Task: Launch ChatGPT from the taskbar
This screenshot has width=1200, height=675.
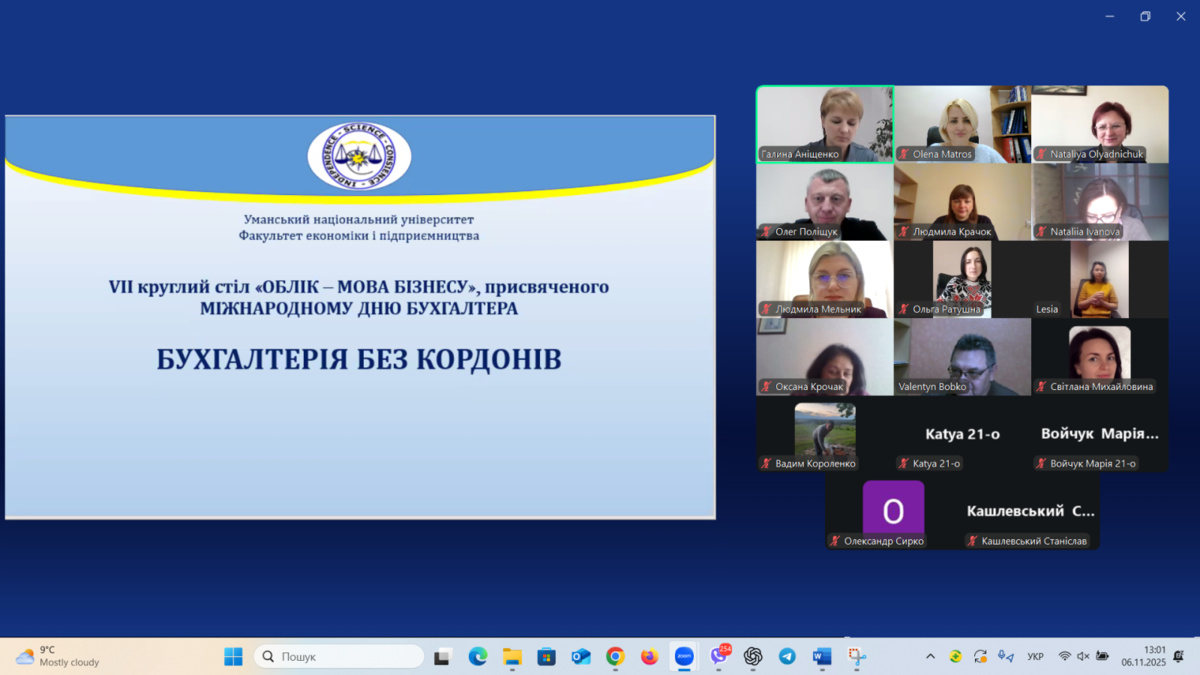Action: (753, 656)
